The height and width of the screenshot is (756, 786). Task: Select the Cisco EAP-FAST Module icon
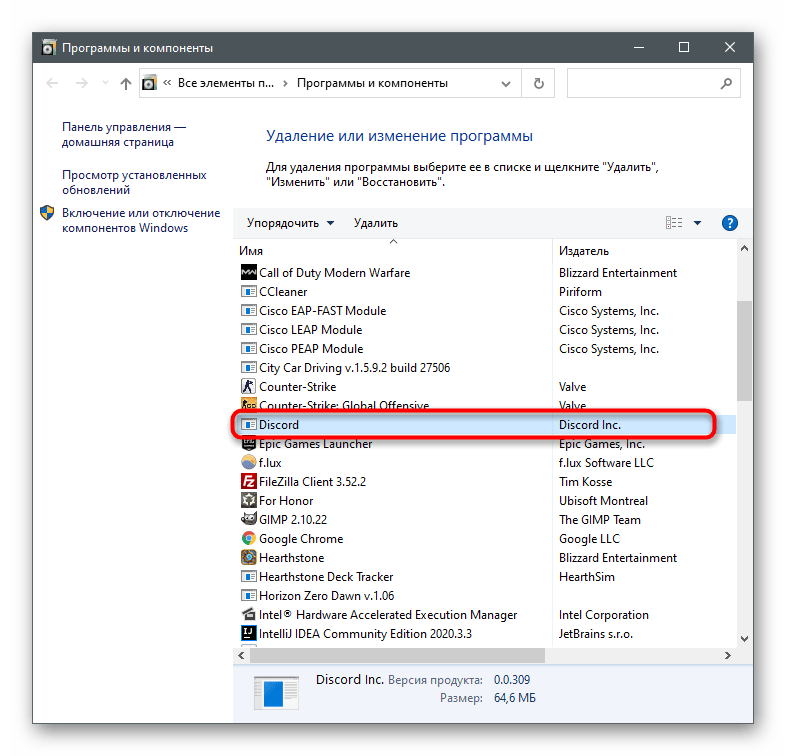(x=249, y=310)
